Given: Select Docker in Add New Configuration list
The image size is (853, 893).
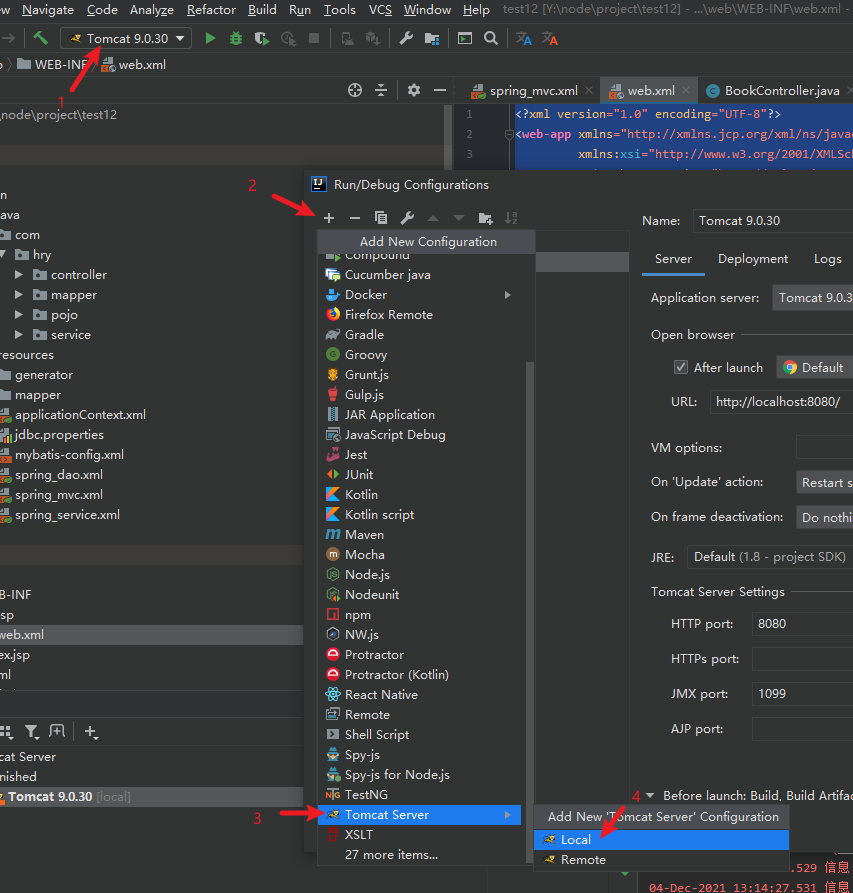Looking at the screenshot, I should click(x=419, y=295).
